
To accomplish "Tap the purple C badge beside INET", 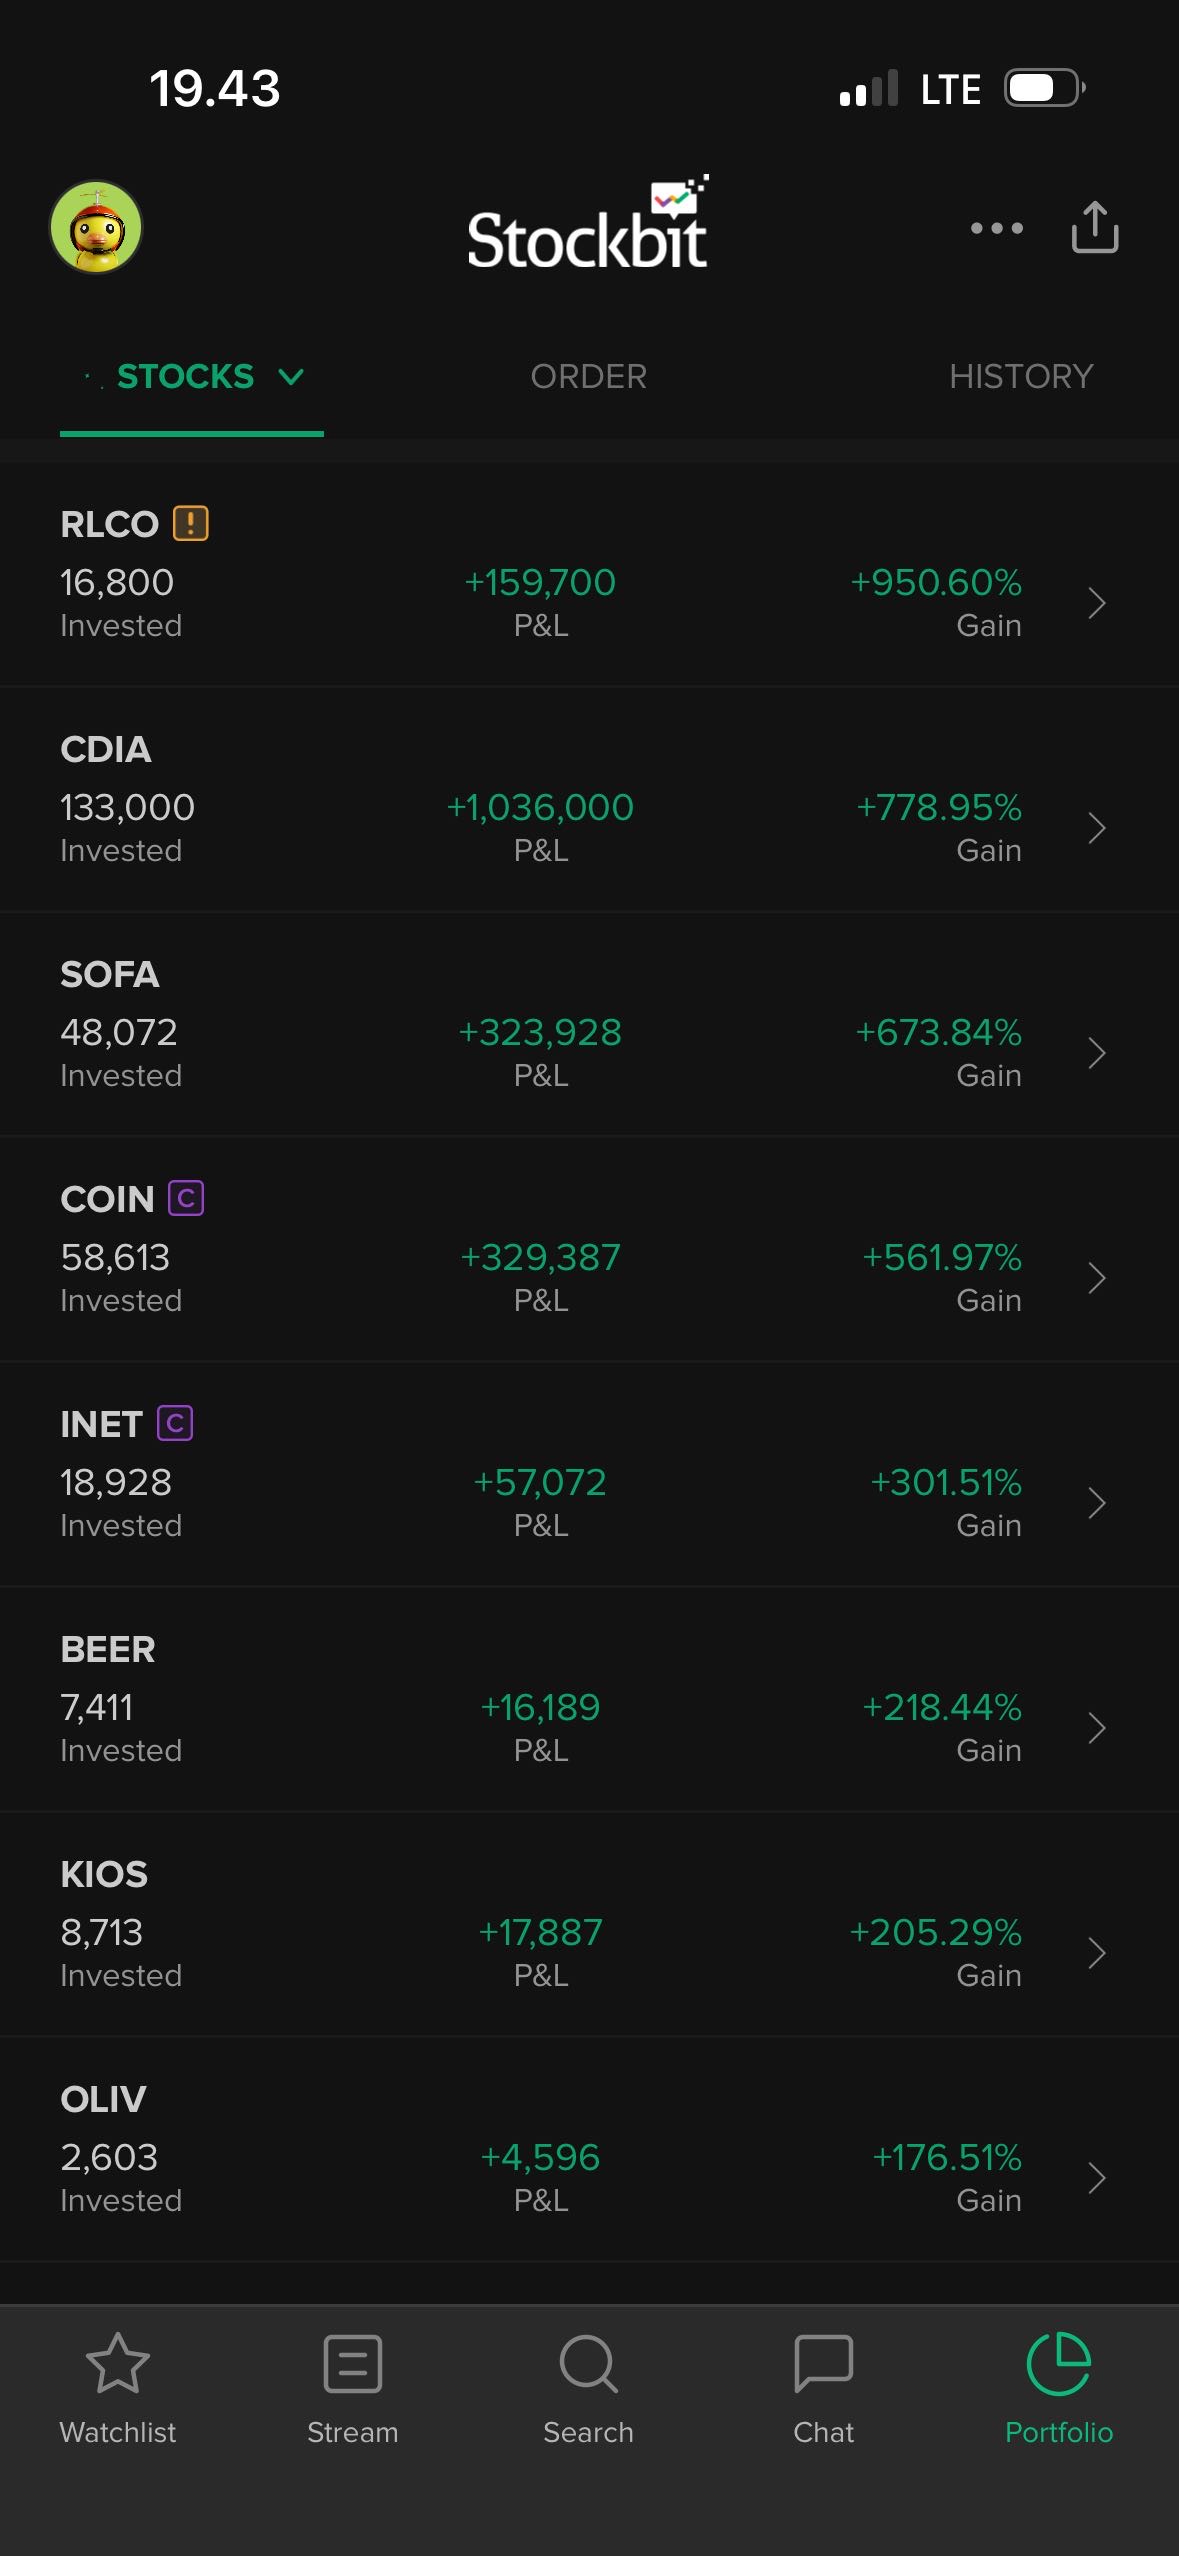I will 175,1423.
